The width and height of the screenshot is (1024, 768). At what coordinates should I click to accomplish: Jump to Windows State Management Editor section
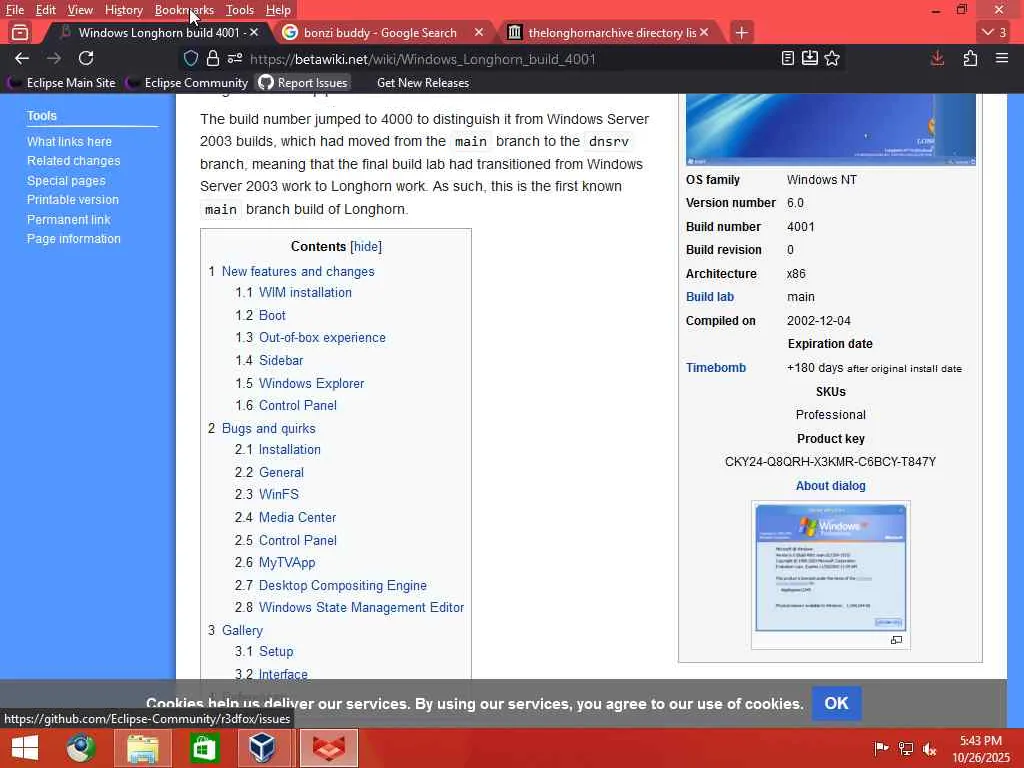[361, 607]
